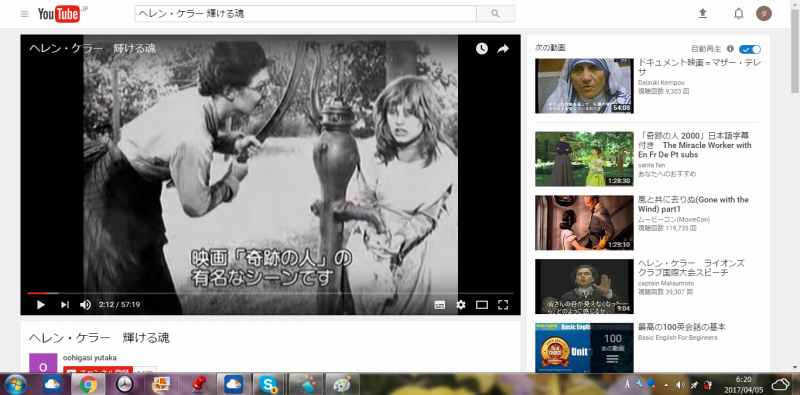Open the oohigasi yutaka channel name
Image resolution: width=800 pixels, height=395 pixels.
pyautogui.click(x=89, y=358)
